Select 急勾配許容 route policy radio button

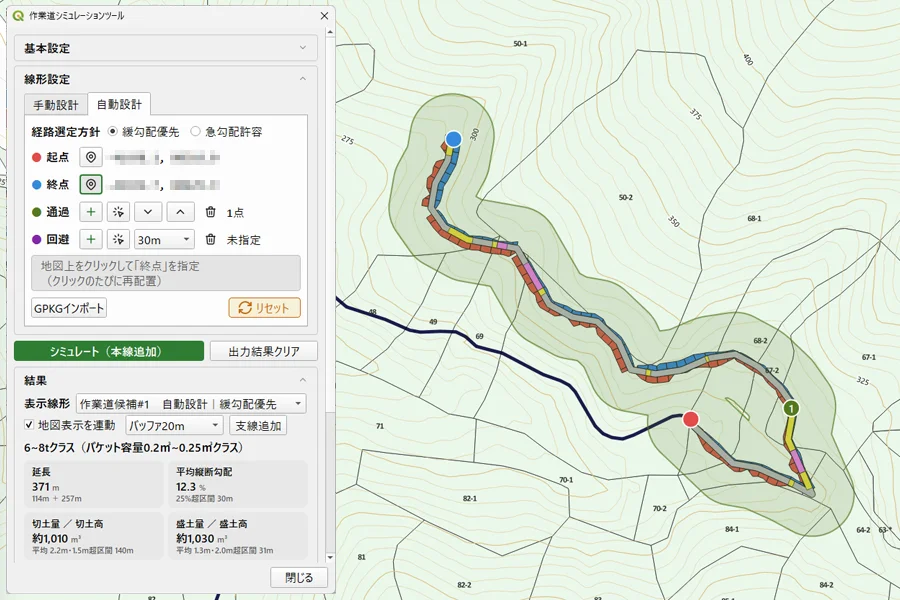(x=195, y=131)
